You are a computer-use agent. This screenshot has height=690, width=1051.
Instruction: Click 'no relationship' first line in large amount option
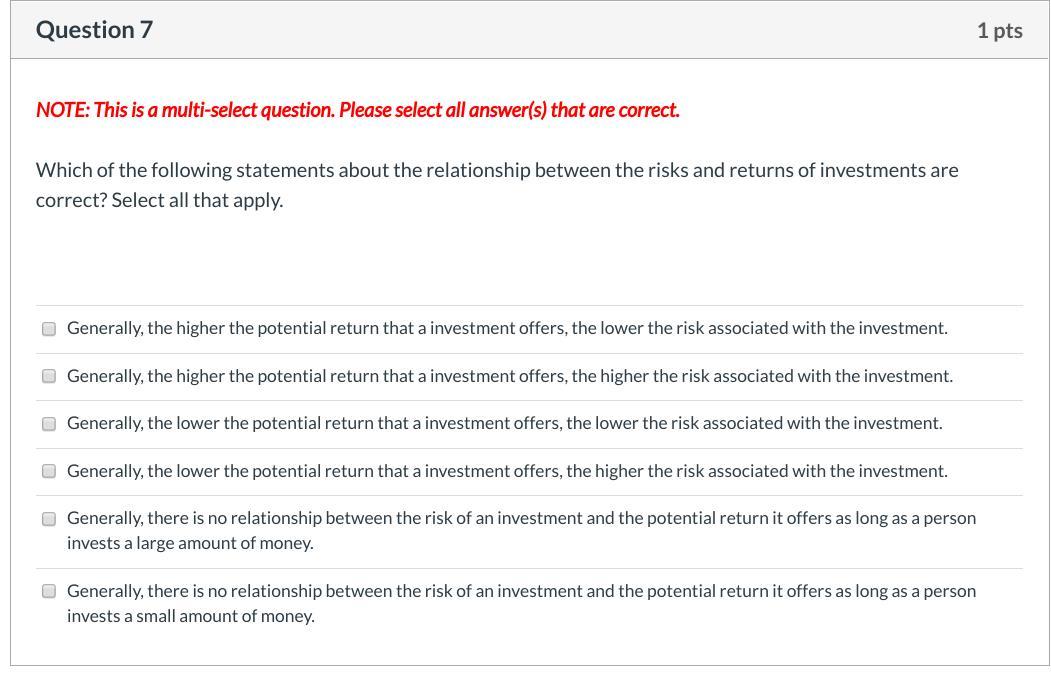[x=521, y=518]
